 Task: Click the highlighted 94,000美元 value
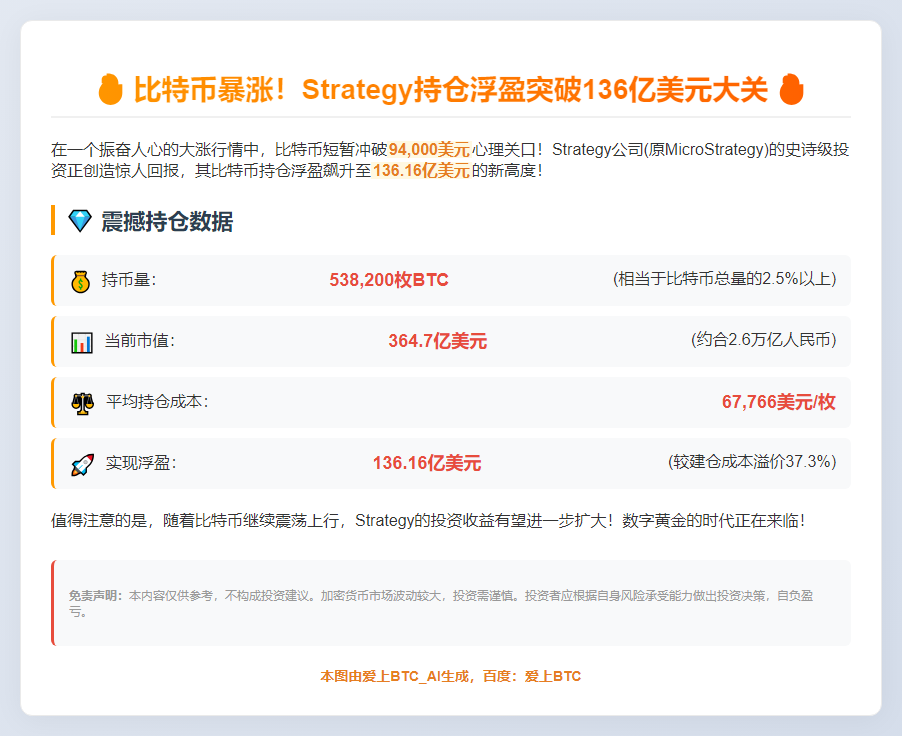tap(429, 150)
